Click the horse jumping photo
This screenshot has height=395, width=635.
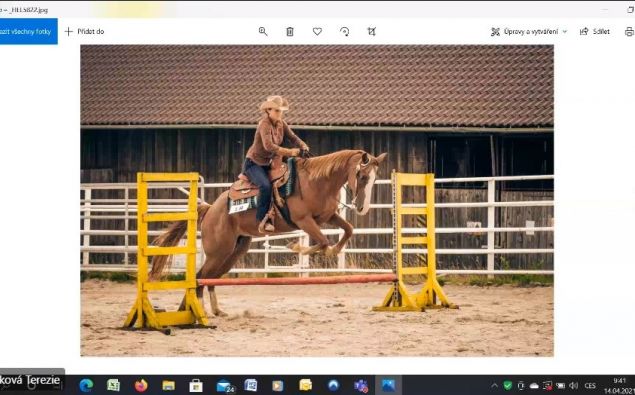point(317,201)
